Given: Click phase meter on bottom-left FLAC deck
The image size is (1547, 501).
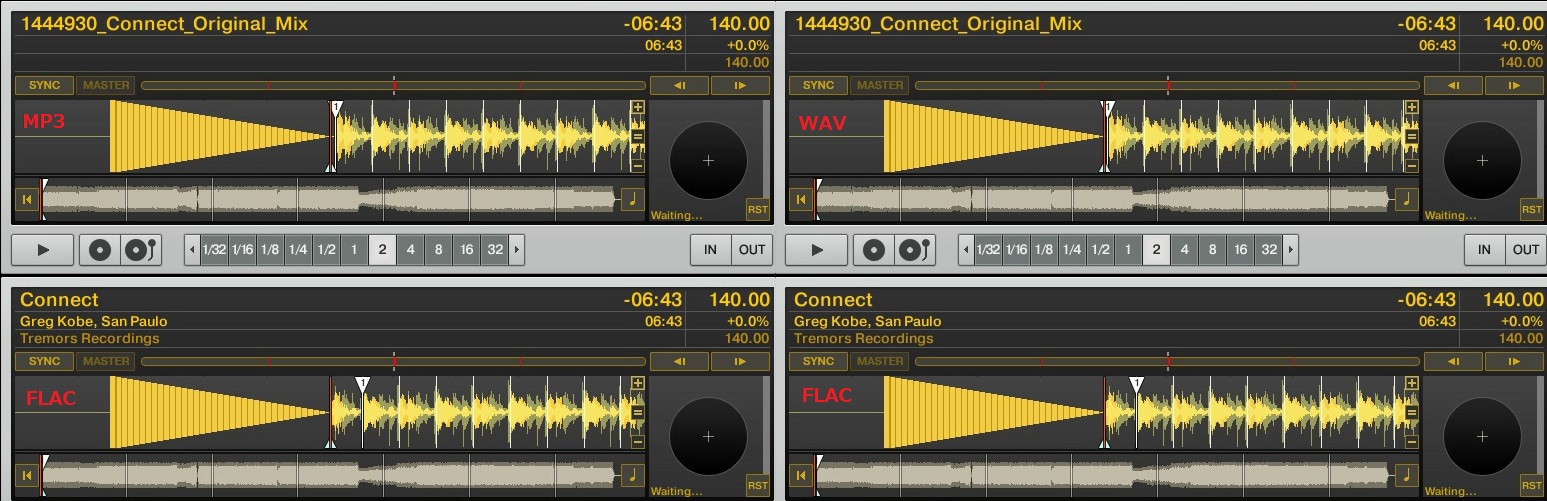Looking at the screenshot, I should pos(393,361).
